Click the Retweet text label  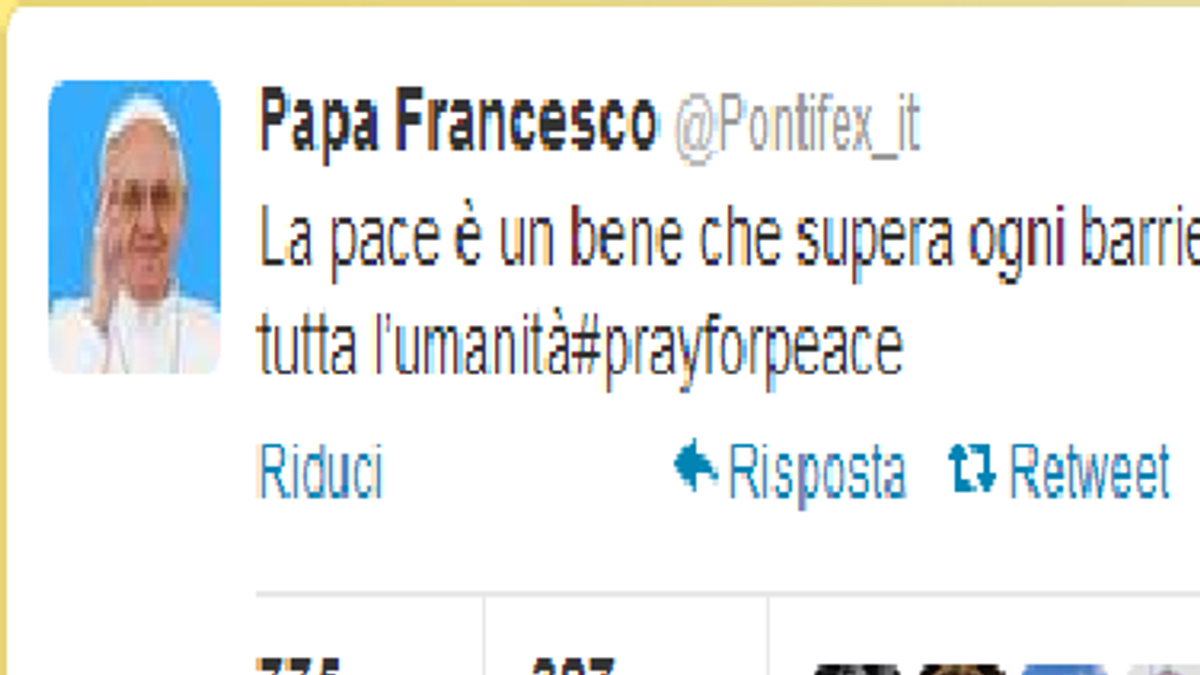tap(1089, 472)
